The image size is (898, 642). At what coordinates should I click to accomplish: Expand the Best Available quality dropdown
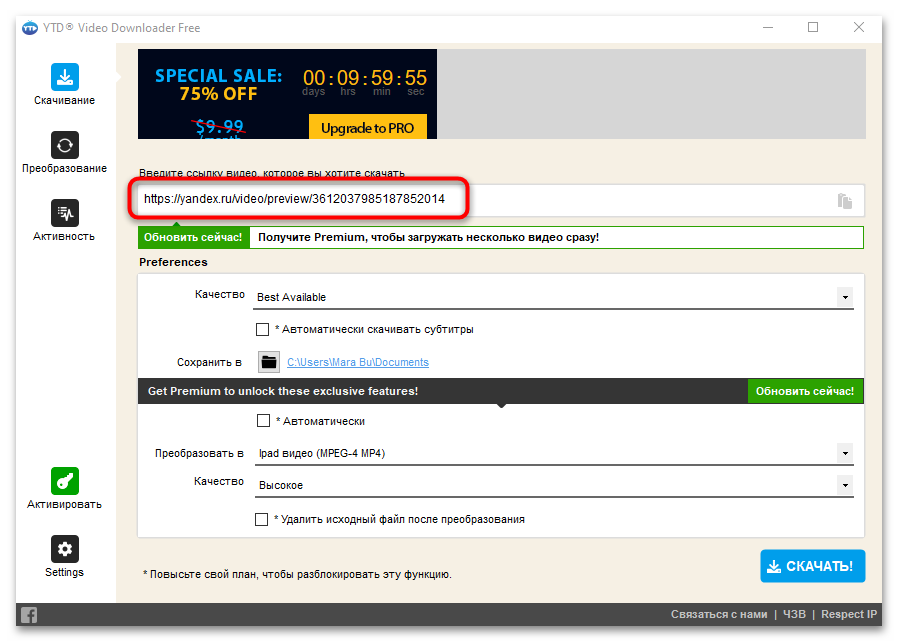point(845,297)
